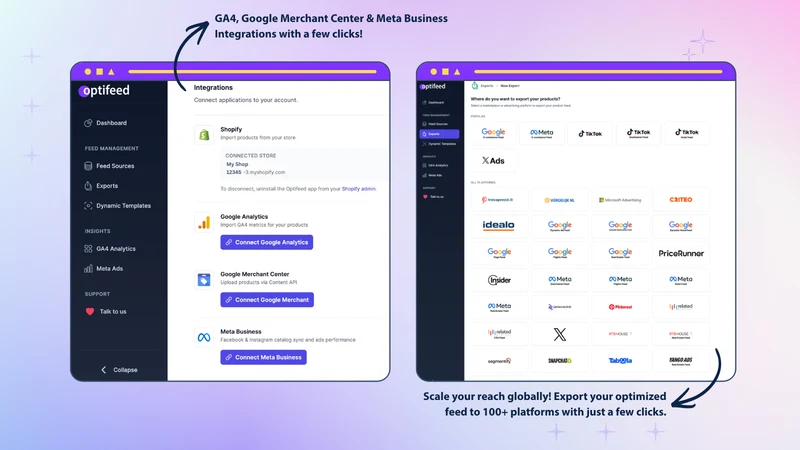Image resolution: width=800 pixels, height=450 pixels.
Task: Click the Meta Business infinity logo
Action: point(204,337)
